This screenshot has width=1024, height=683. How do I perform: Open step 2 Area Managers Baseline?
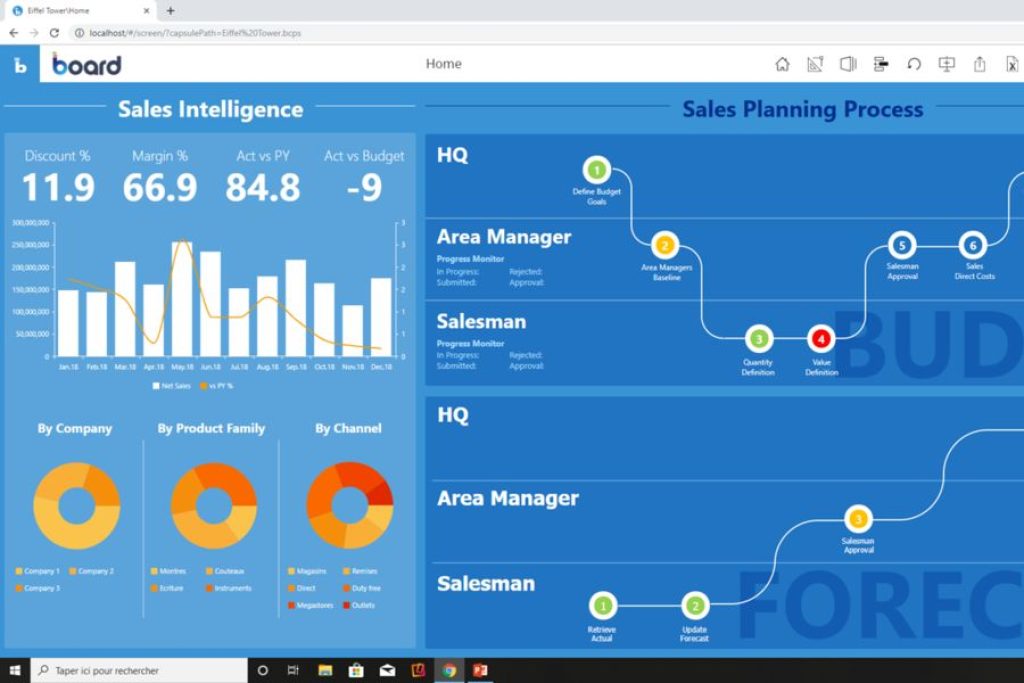pyautogui.click(x=665, y=246)
